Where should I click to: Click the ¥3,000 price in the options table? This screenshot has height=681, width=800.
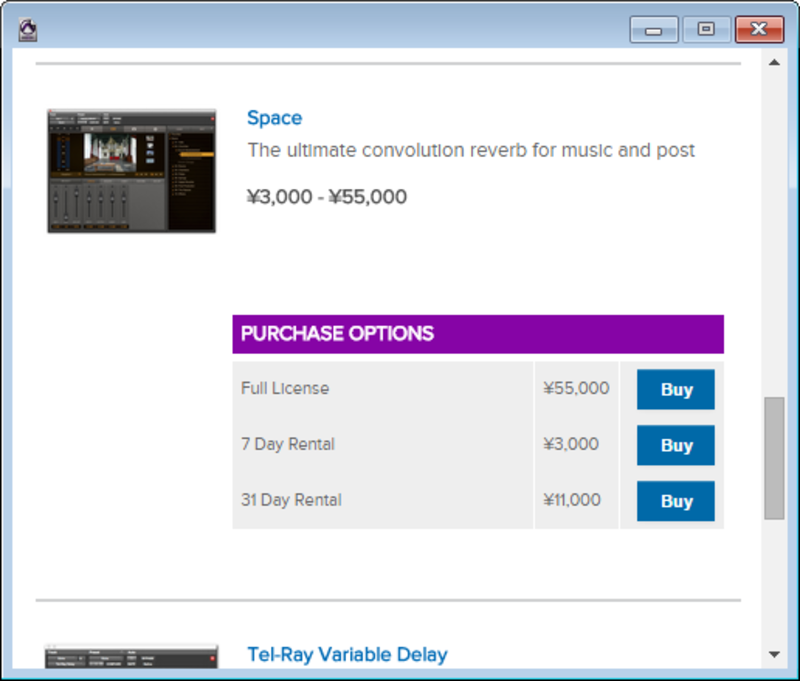pos(571,444)
